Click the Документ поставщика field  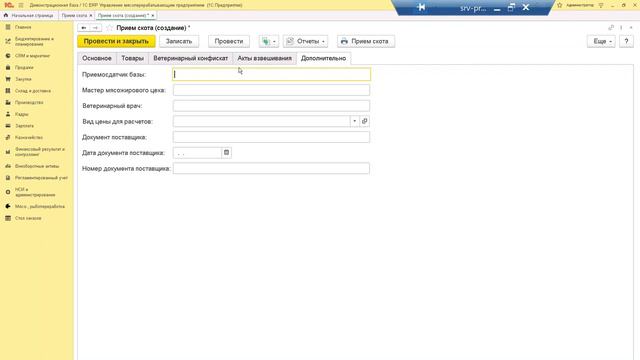point(271,137)
